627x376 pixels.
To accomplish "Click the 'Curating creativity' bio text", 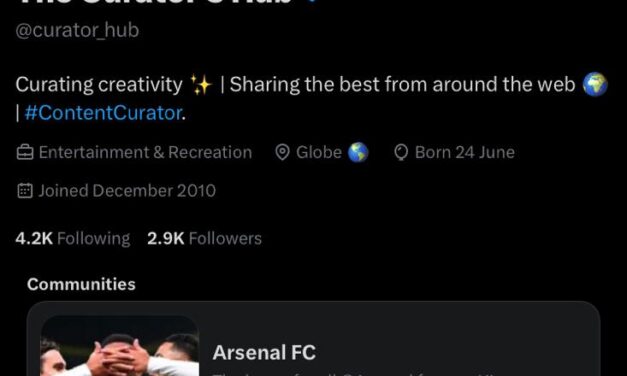I will click(x=99, y=85).
